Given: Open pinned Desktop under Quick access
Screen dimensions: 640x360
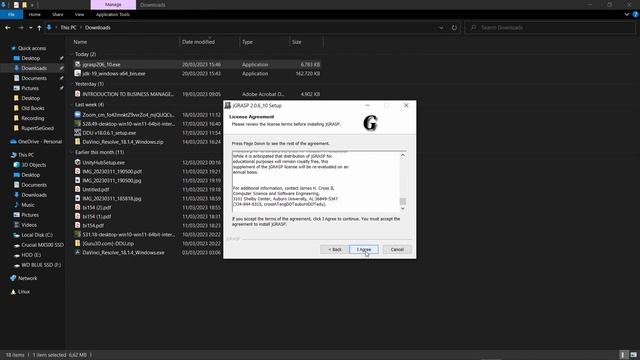Looking at the screenshot, I should point(31,58).
